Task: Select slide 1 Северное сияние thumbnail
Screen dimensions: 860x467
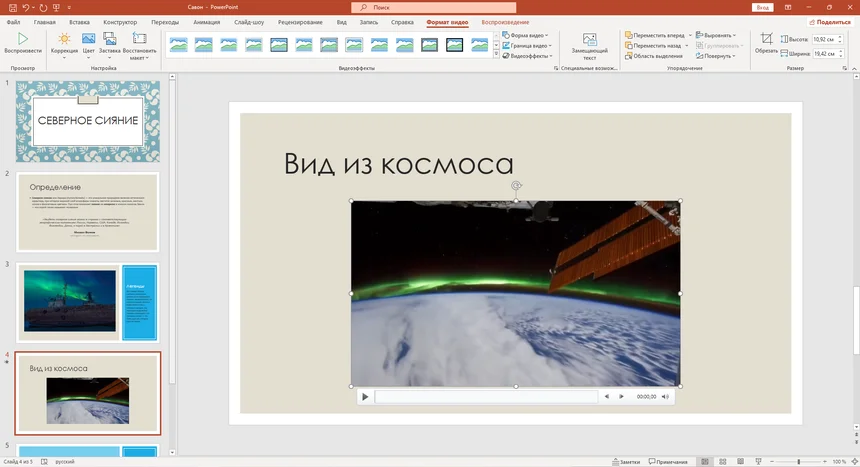Action: point(88,121)
